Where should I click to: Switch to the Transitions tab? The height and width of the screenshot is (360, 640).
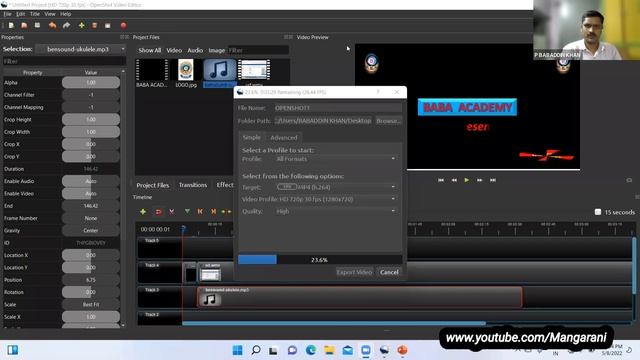pos(193,185)
